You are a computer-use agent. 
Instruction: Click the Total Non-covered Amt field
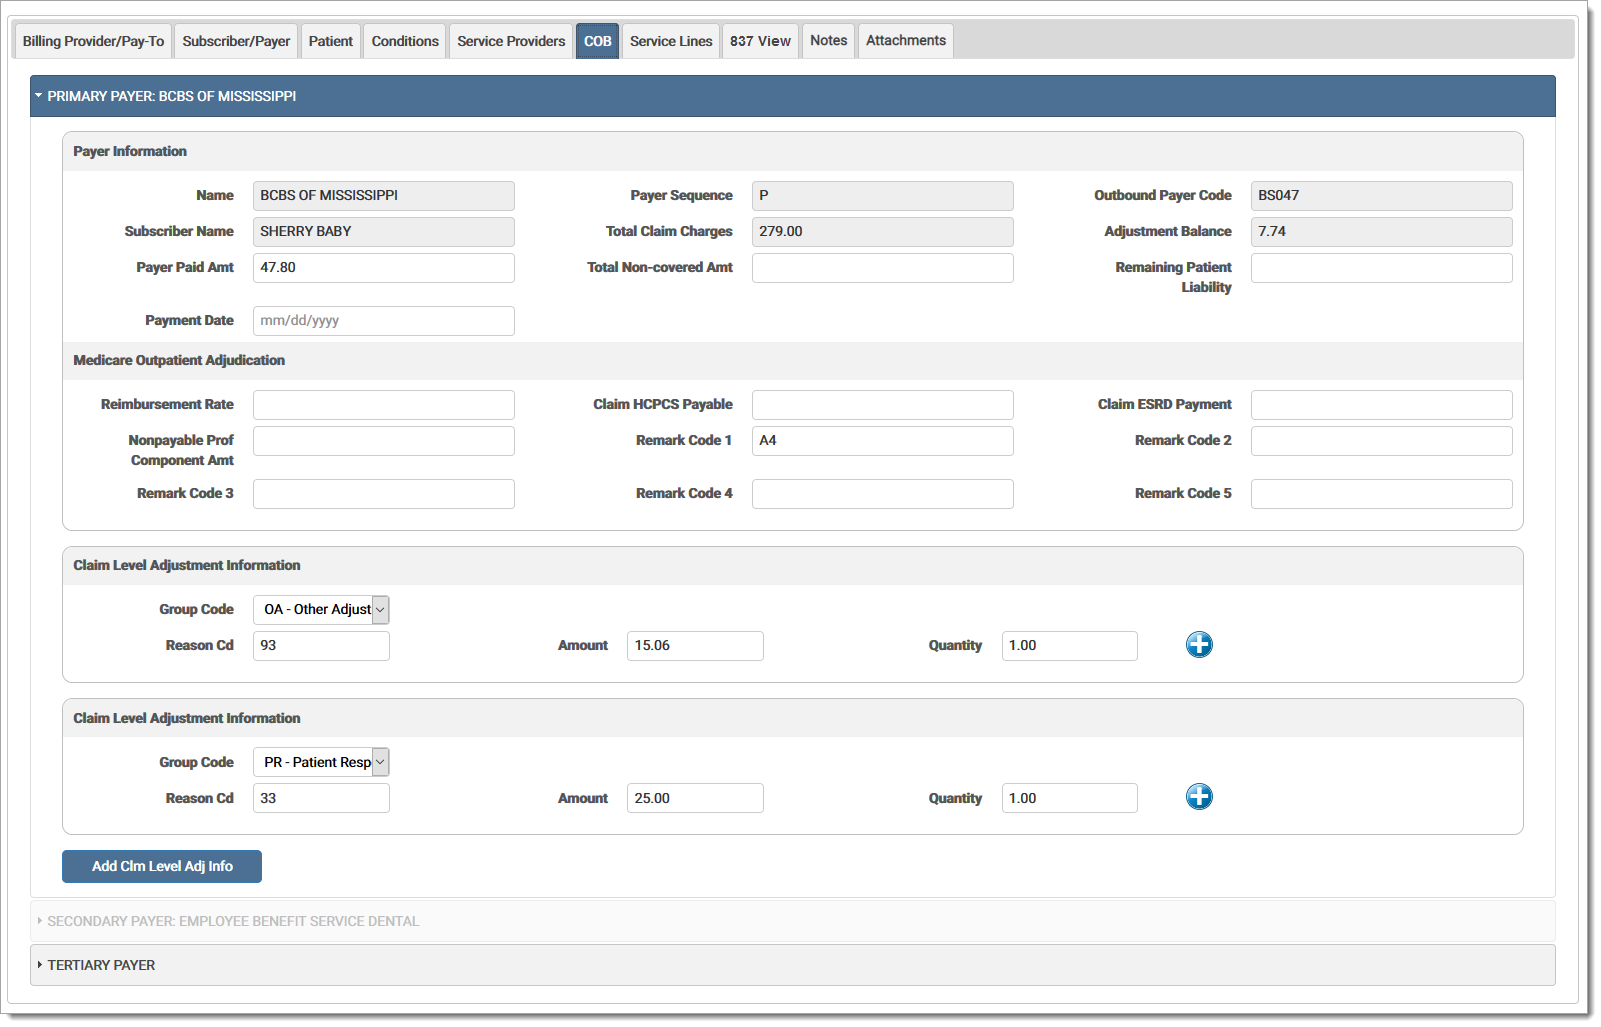(883, 268)
